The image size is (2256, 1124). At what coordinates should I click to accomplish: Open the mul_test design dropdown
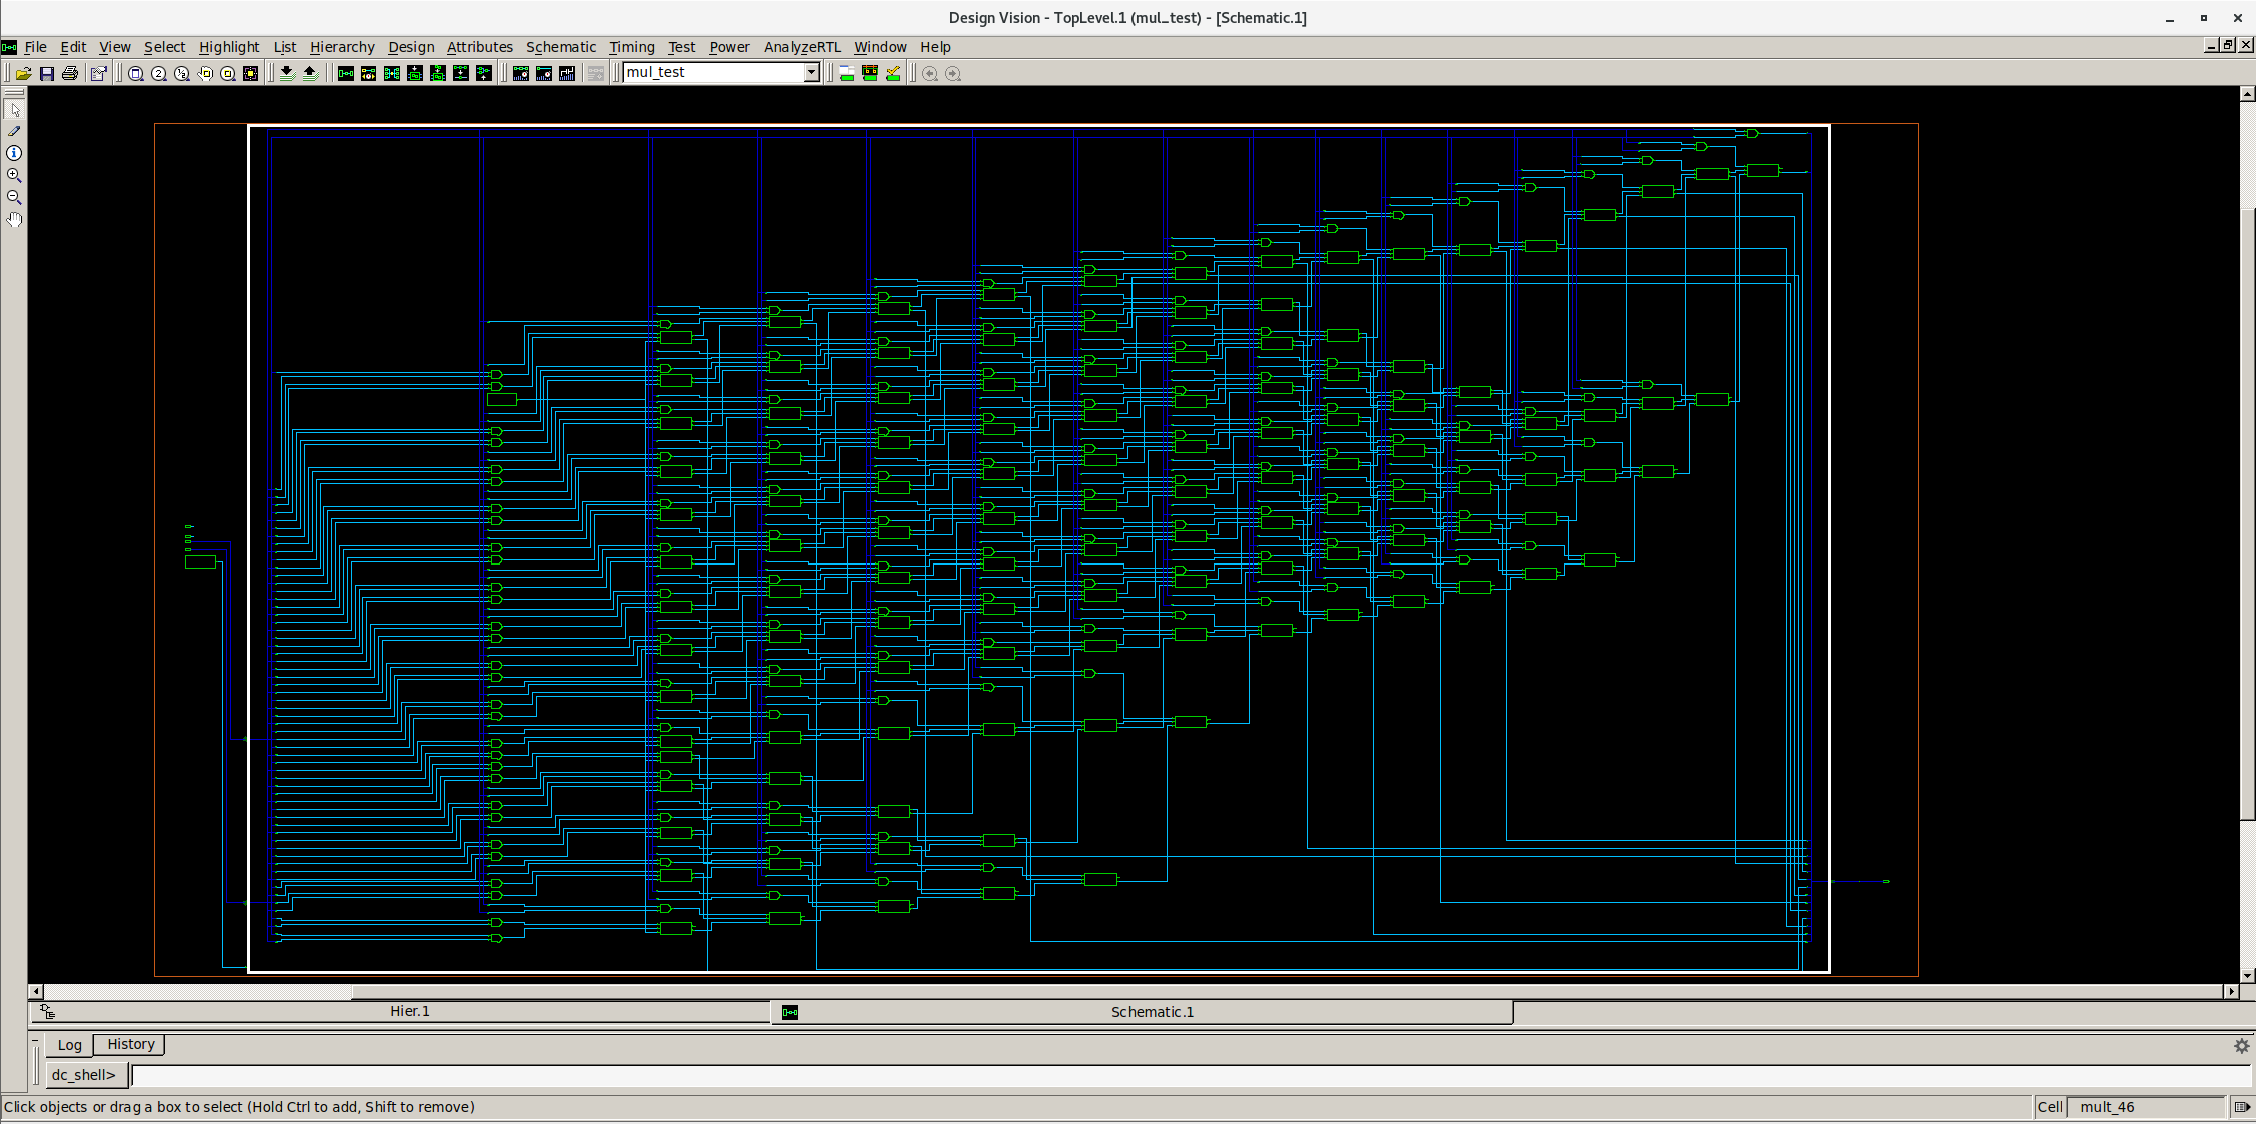[x=811, y=72]
